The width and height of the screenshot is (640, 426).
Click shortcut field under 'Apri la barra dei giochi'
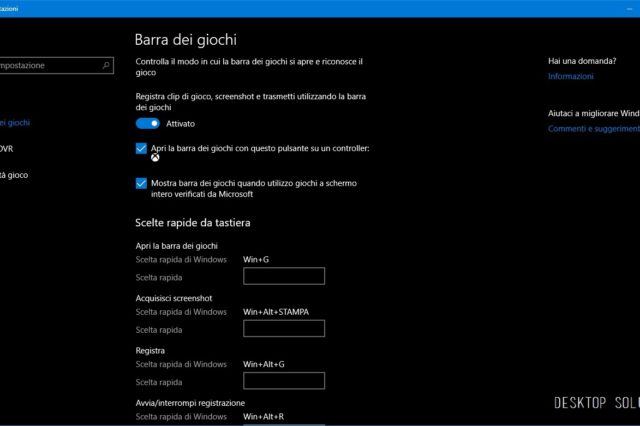tap(284, 276)
